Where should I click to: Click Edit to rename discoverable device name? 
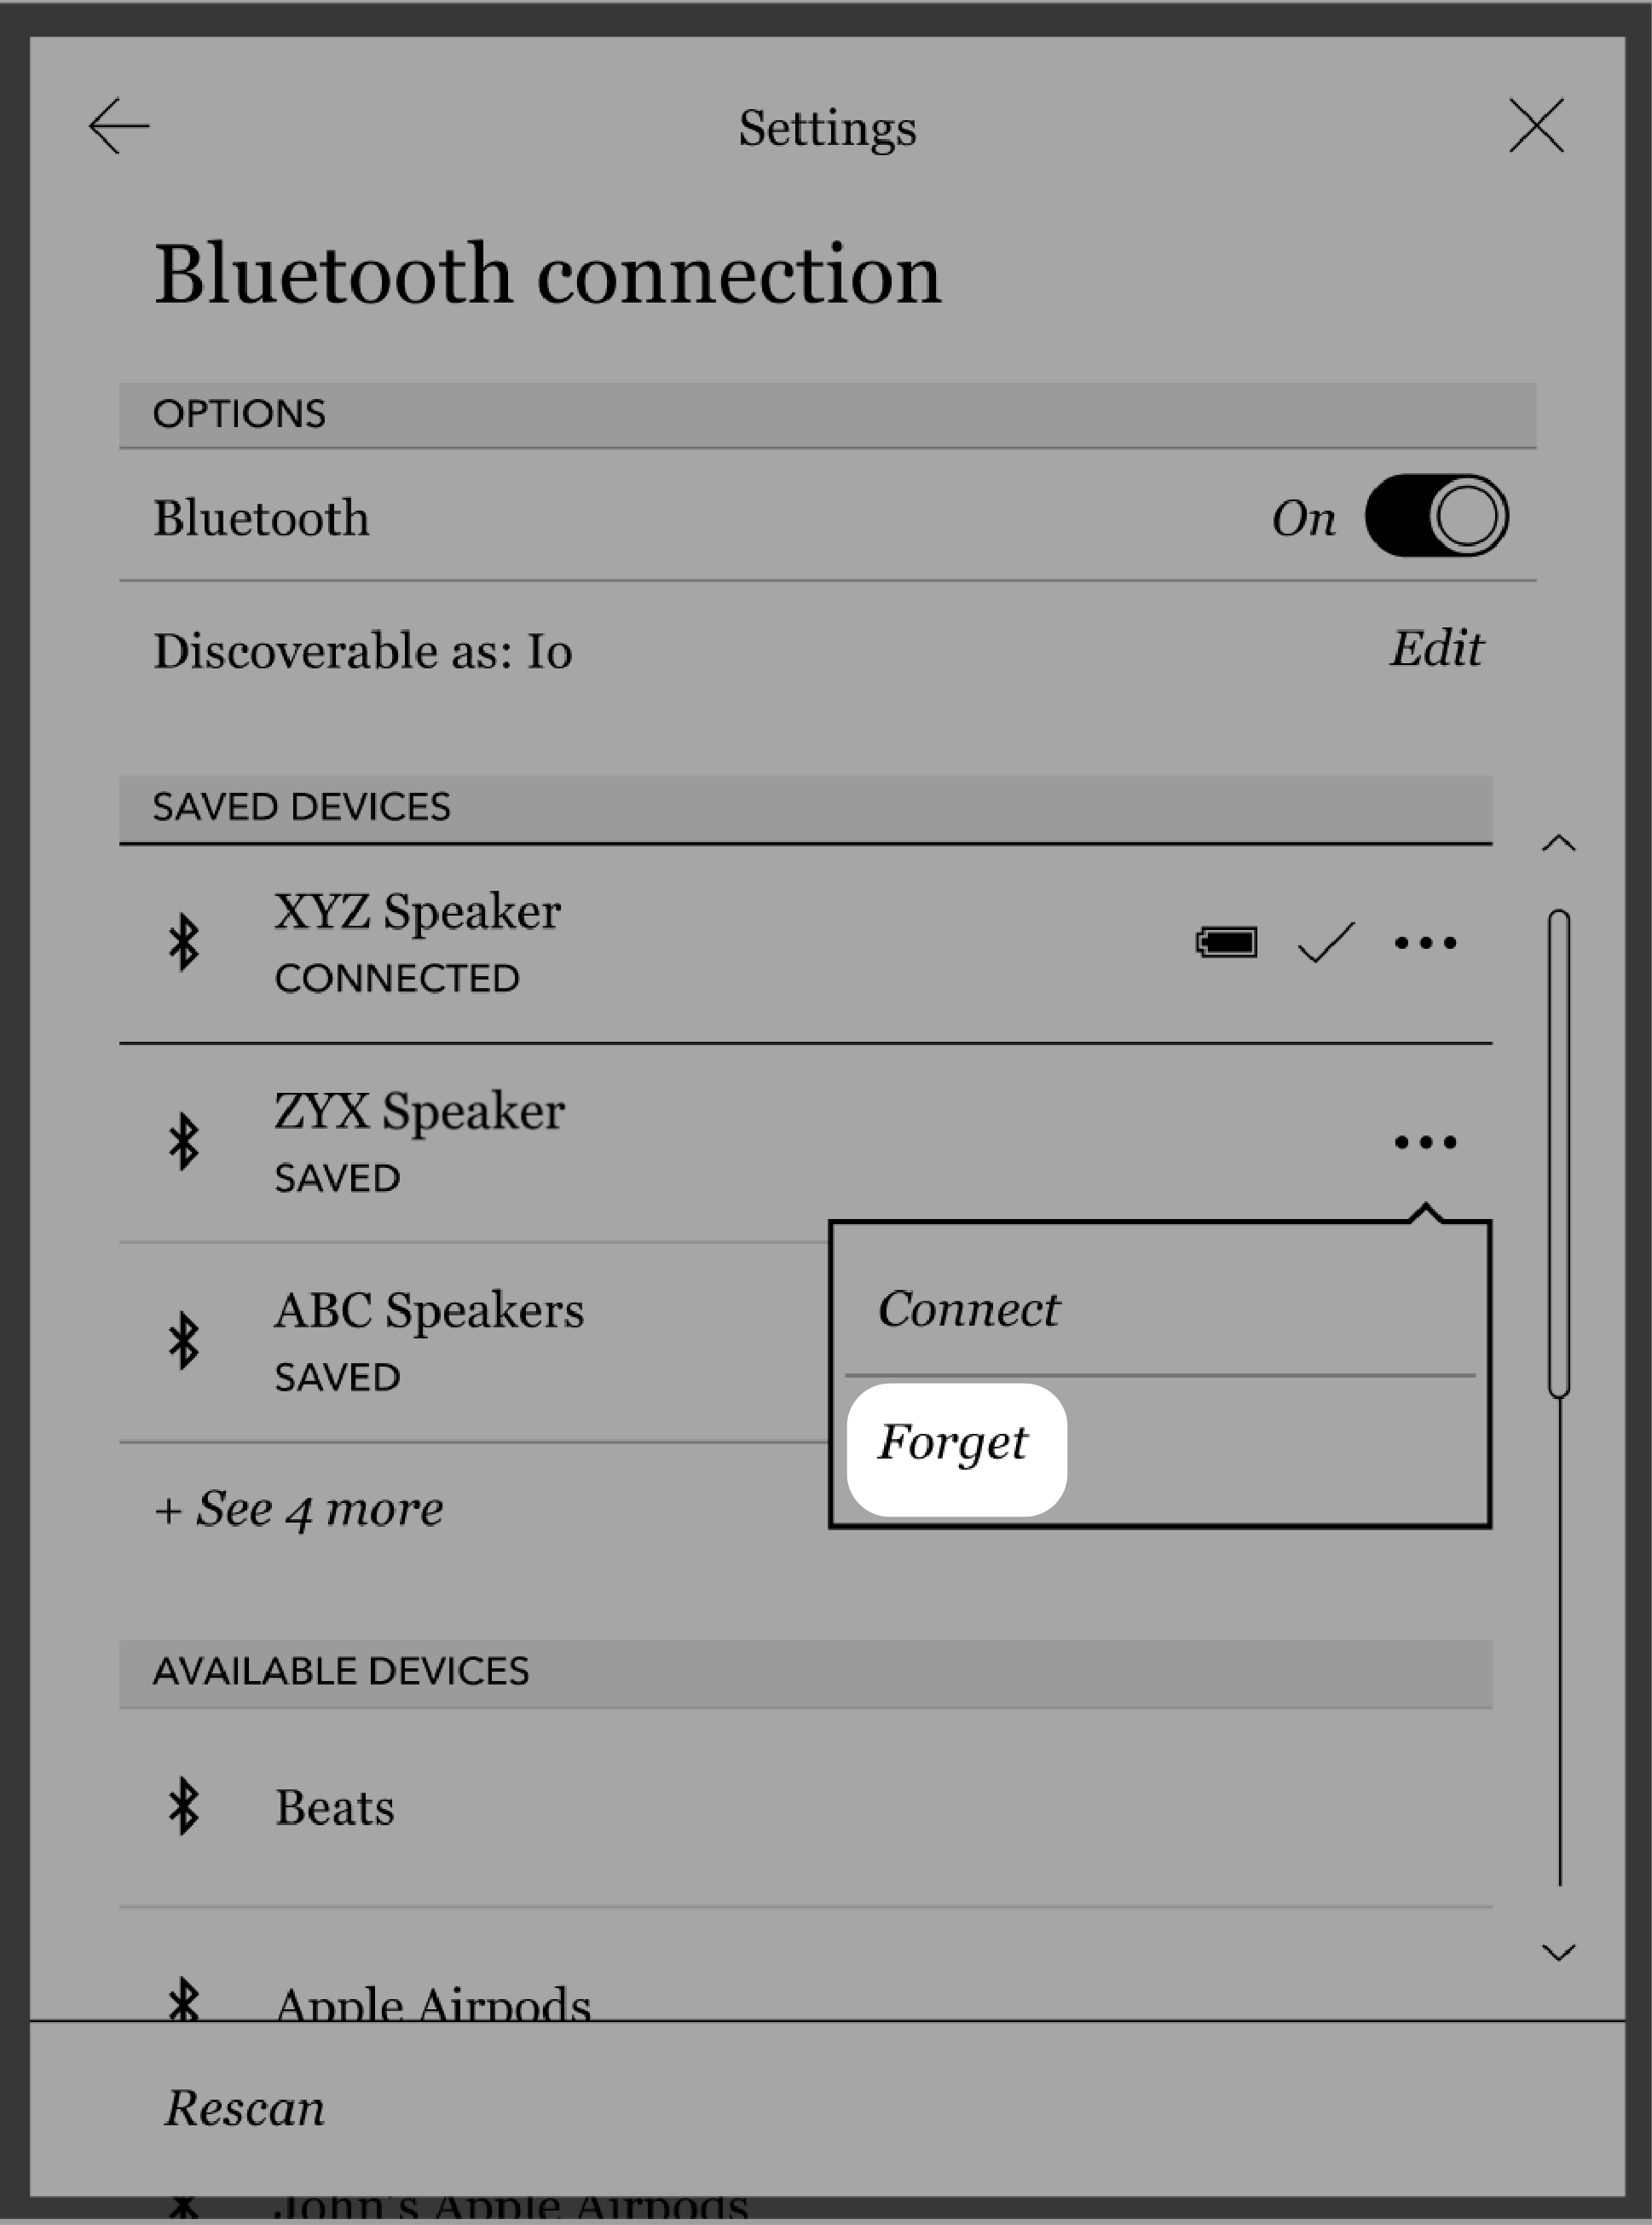(1437, 649)
